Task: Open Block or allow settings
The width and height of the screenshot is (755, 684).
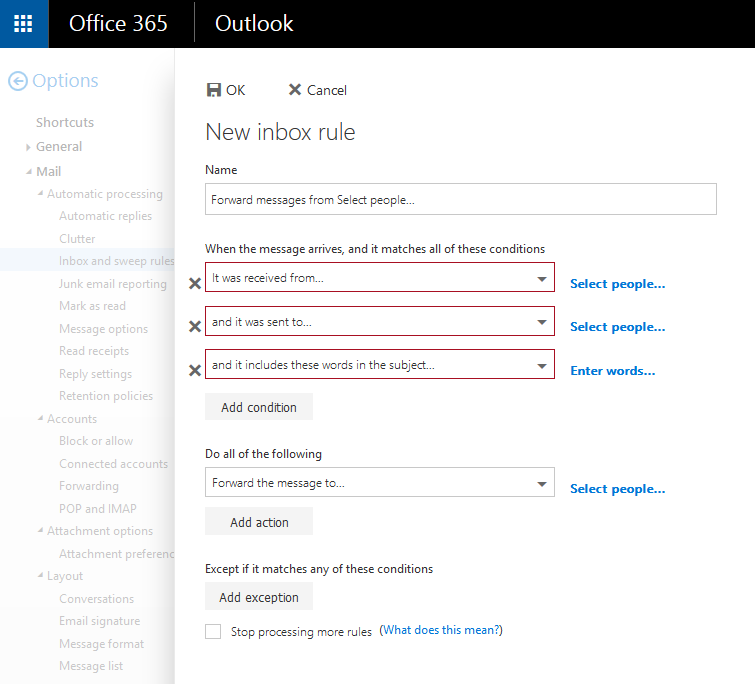Action: (96, 441)
